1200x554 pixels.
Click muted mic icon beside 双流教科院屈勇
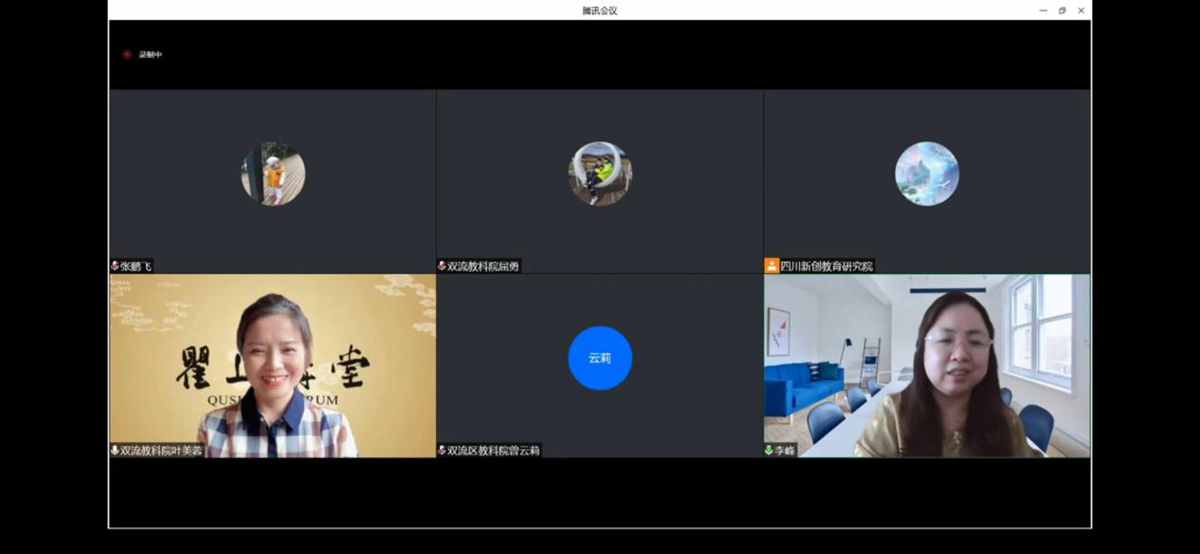(x=442, y=266)
